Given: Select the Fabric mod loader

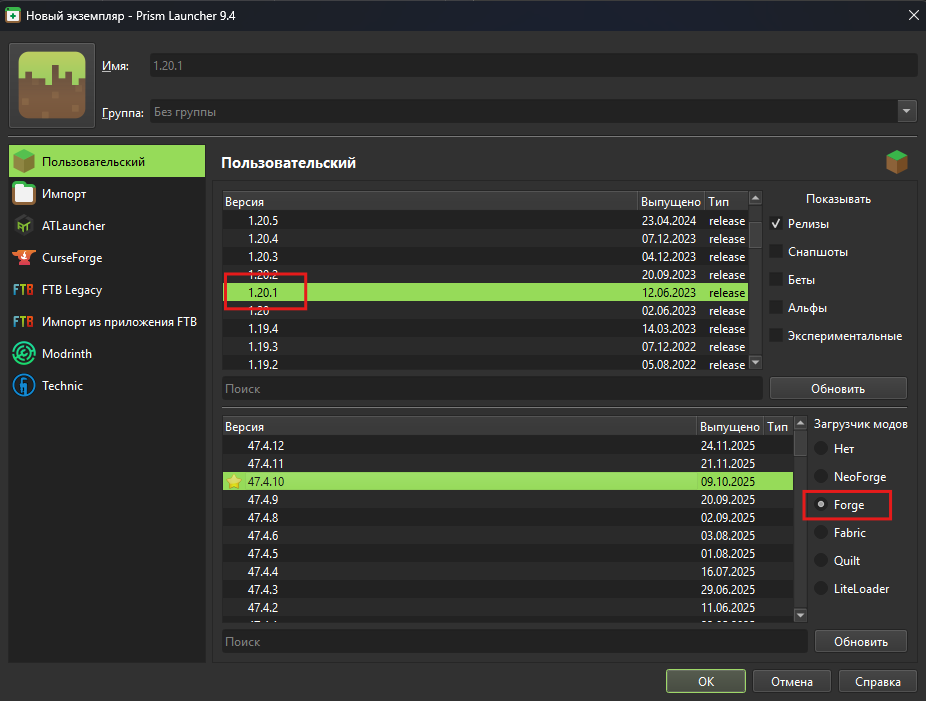Looking at the screenshot, I should click(821, 532).
